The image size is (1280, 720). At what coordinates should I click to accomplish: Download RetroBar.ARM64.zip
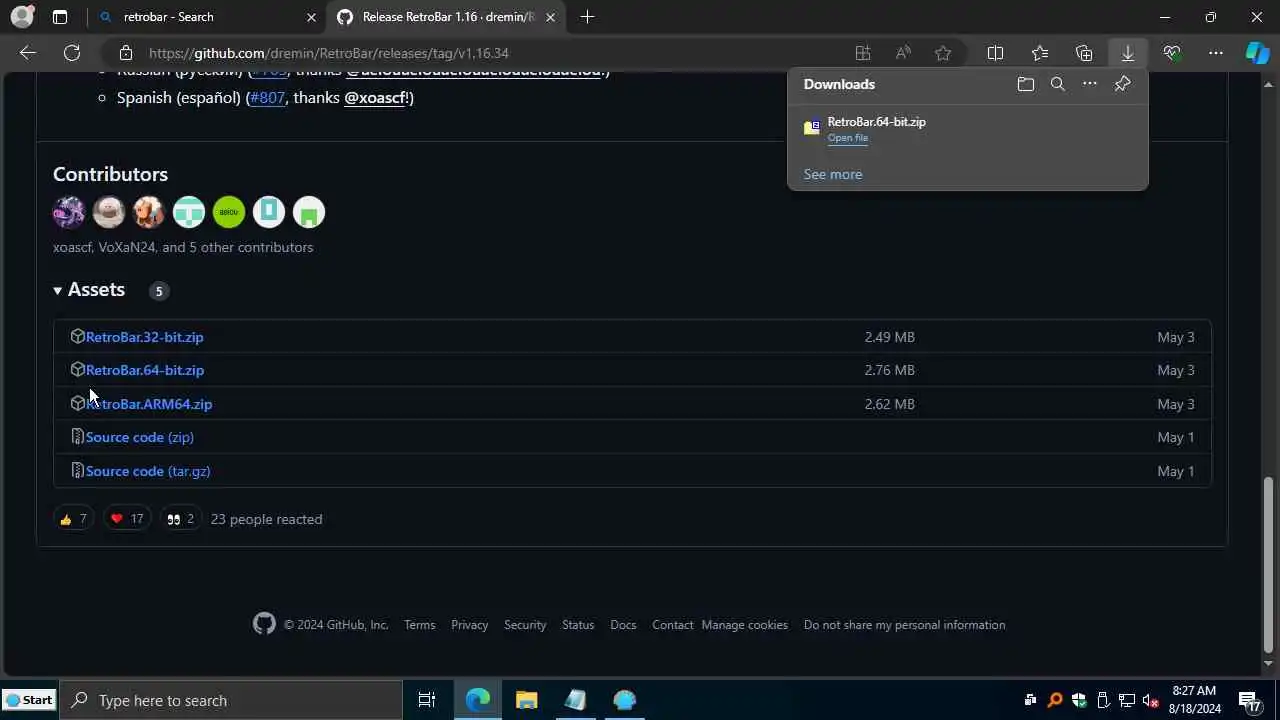tap(148, 404)
